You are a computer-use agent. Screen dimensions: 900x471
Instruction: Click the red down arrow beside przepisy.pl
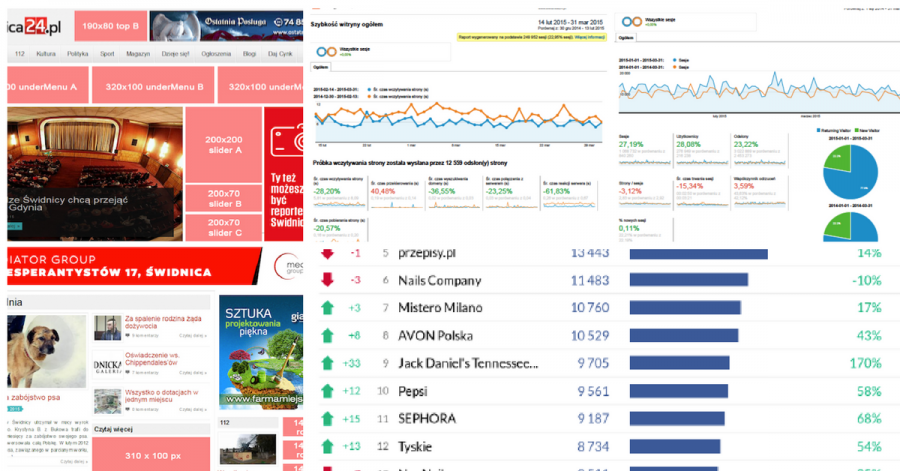[x=328, y=254]
